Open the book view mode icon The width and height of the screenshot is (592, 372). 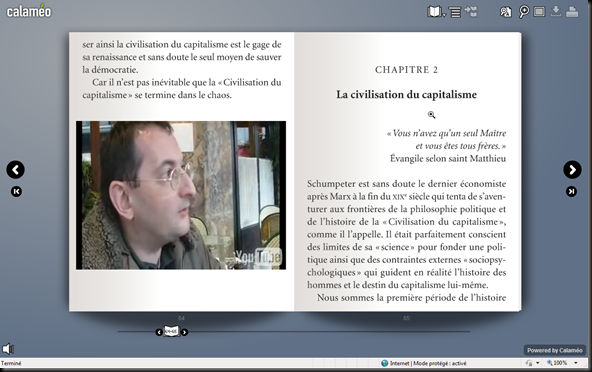tap(434, 12)
